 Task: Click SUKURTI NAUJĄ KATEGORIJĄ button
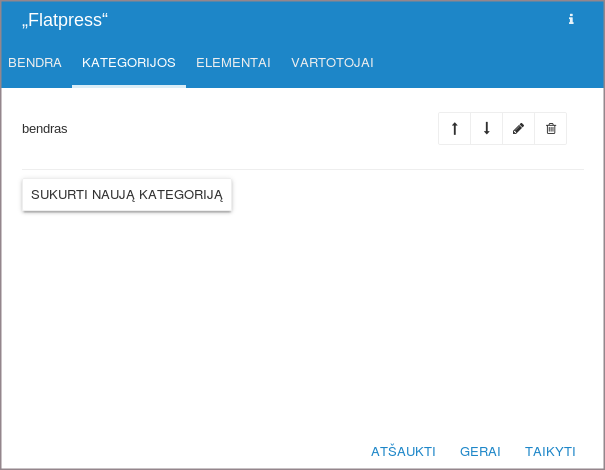pyautogui.click(x=127, y=195)
